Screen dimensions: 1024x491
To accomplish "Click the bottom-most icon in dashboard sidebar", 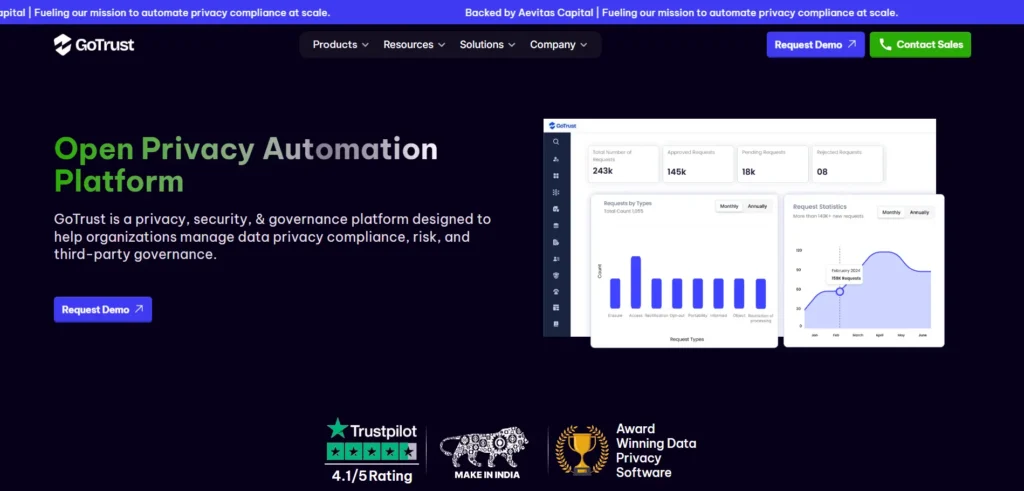I will (556, 324).
